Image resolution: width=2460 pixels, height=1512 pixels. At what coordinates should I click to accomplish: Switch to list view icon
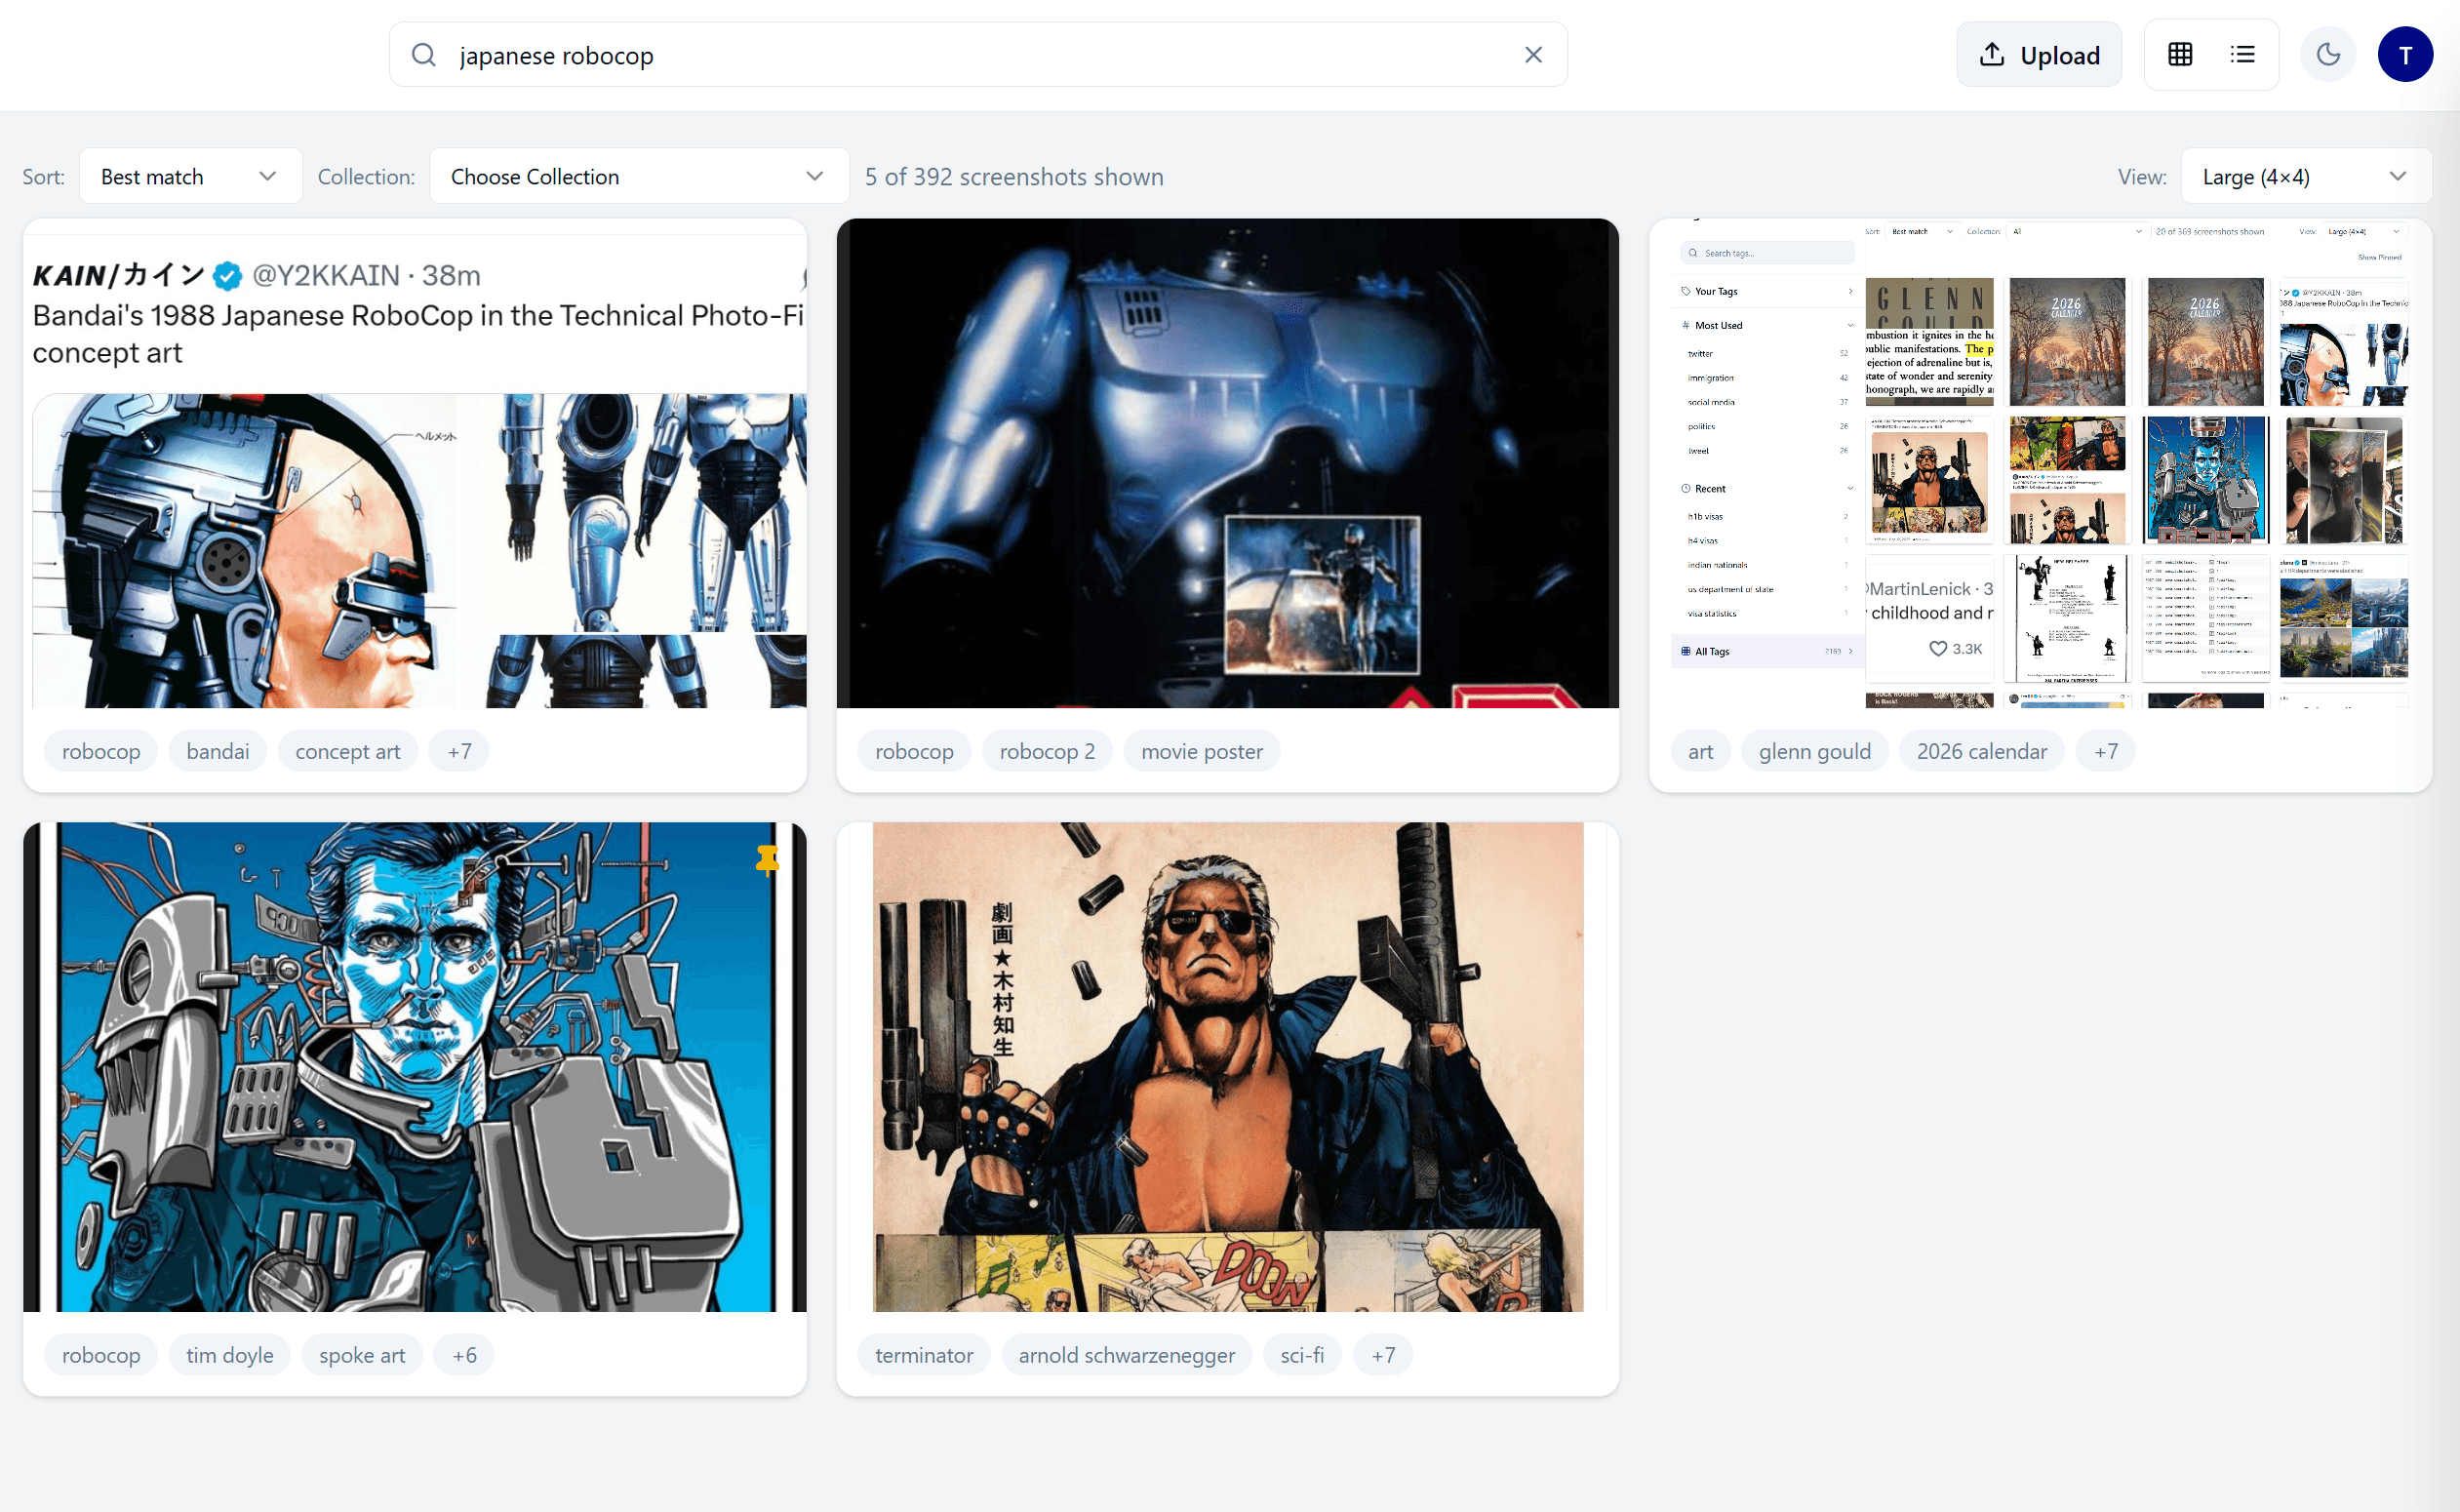coord(2242,55)
